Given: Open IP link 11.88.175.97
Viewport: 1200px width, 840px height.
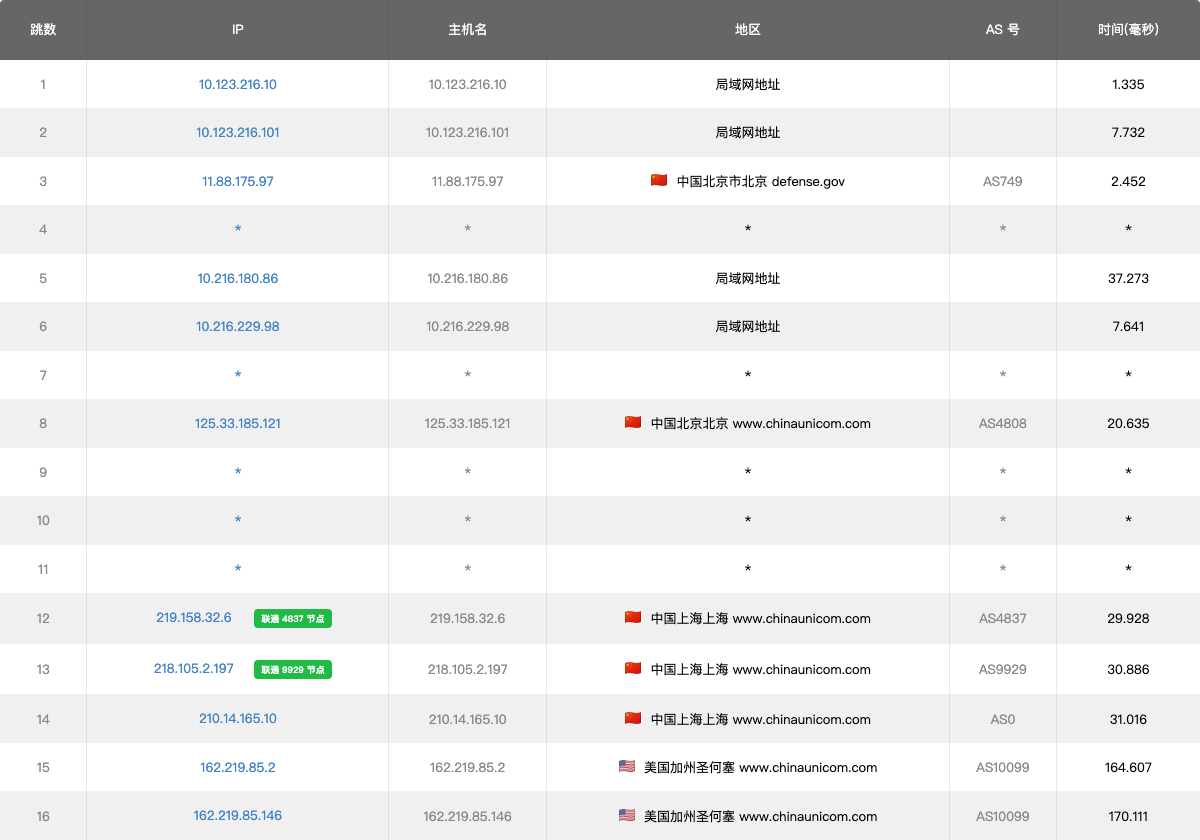Looking at the screenshot, I should [x=237, y=182].
